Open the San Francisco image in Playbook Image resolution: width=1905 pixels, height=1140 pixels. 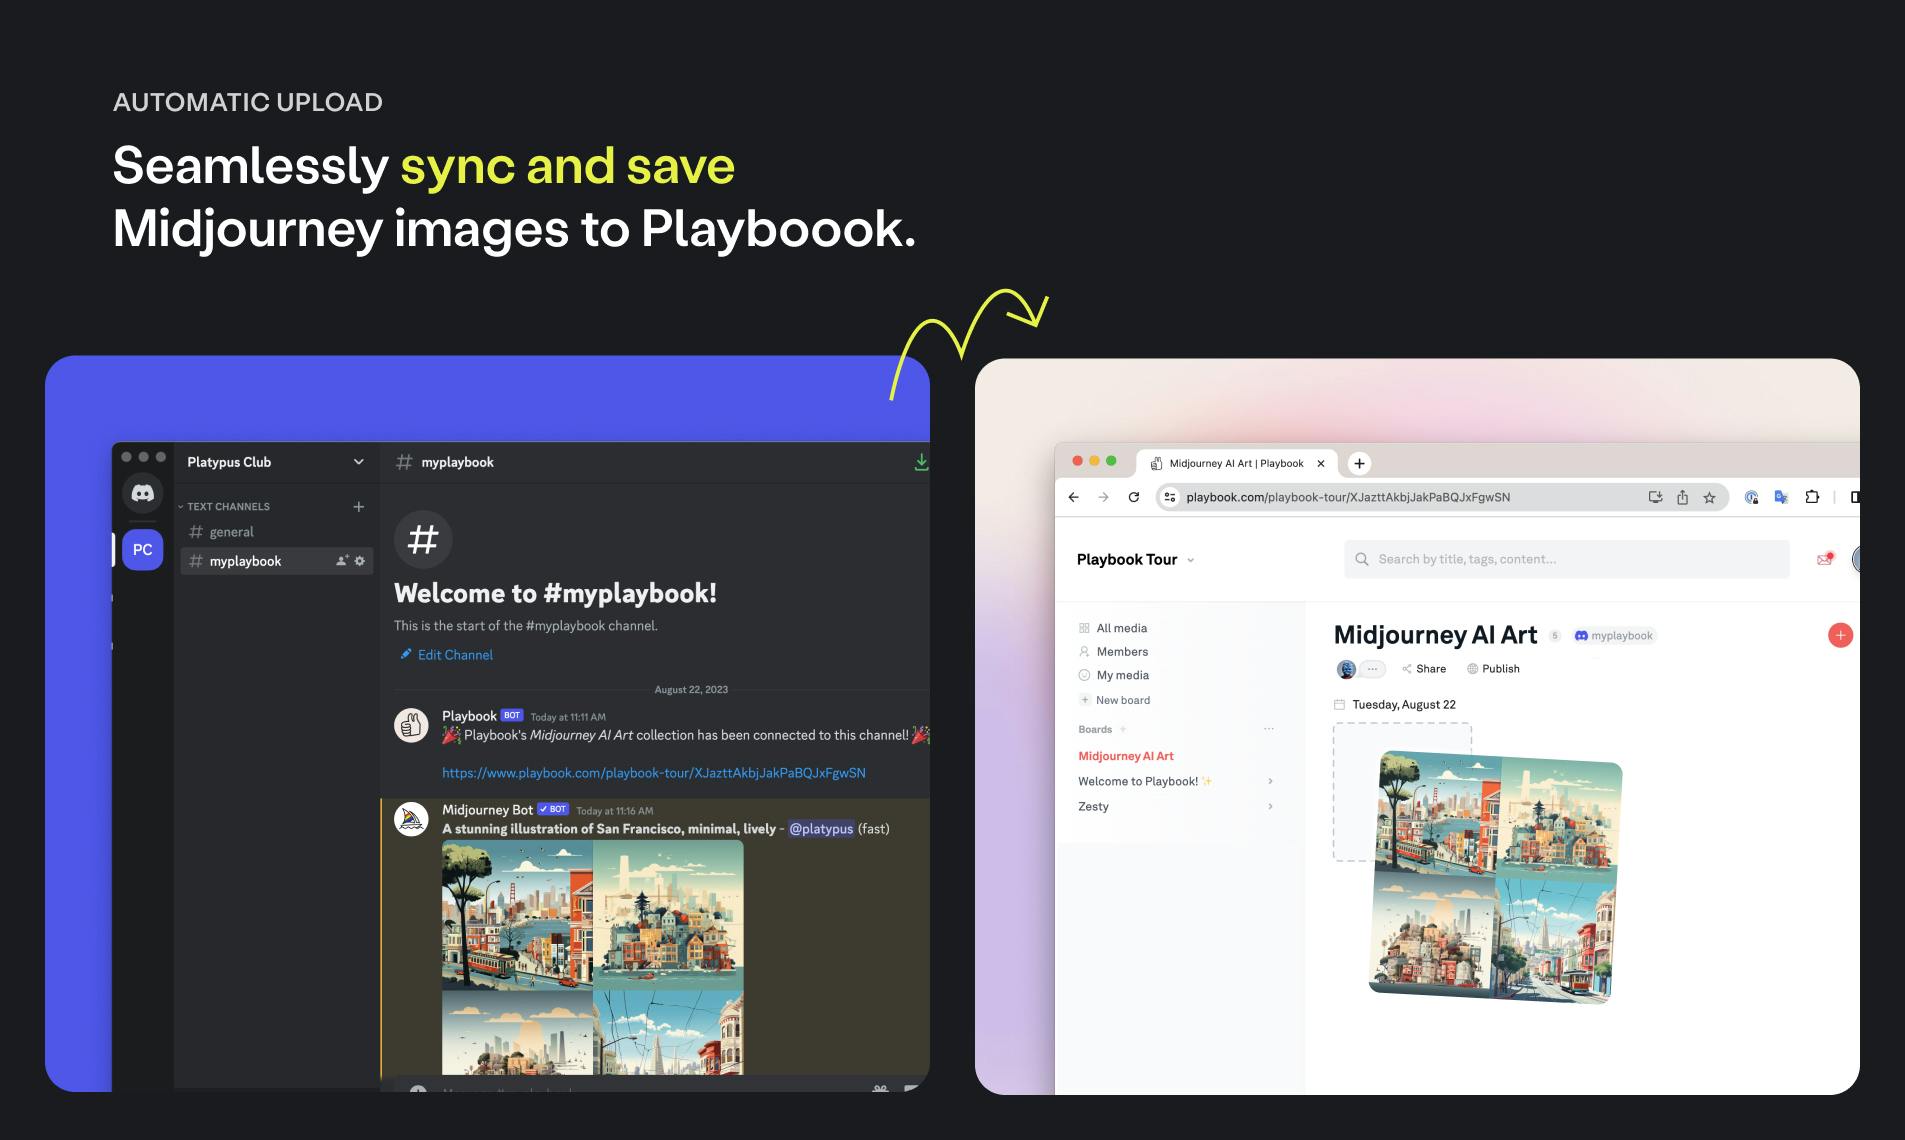pos(1495,877)
